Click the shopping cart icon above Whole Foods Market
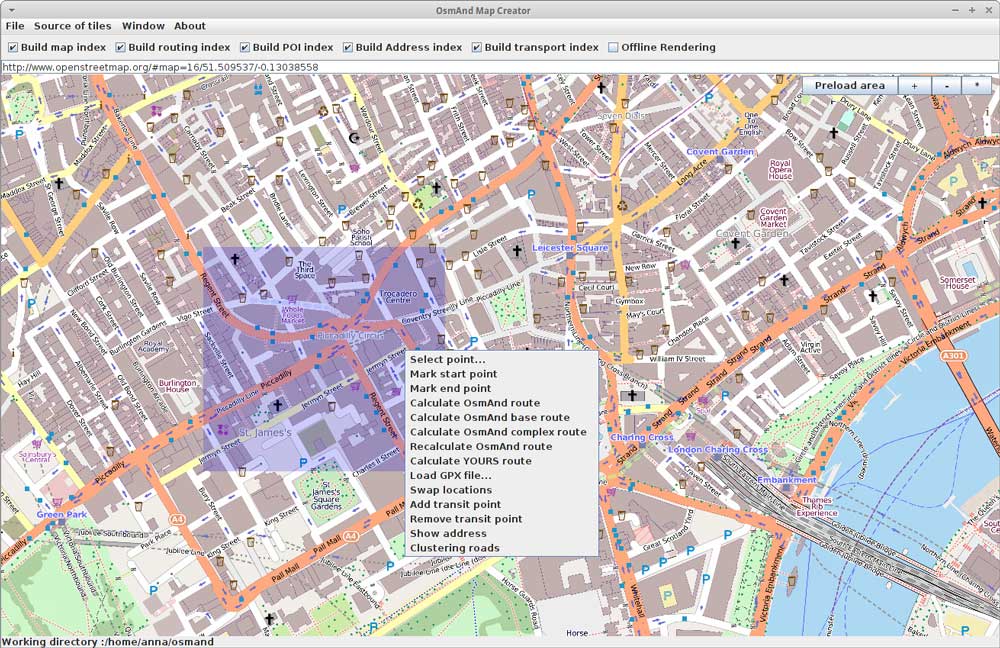Image resolution: width=1000 pixels, height=648 pixels. click(x=293, y=298)
